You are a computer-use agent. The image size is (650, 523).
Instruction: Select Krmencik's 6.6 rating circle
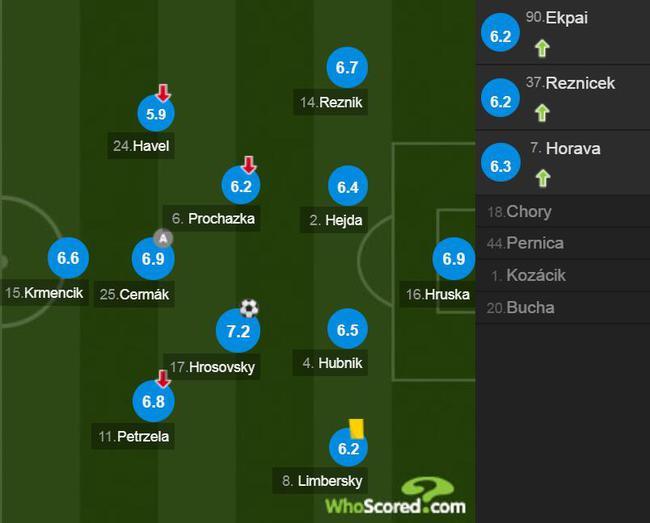point(68,258)
